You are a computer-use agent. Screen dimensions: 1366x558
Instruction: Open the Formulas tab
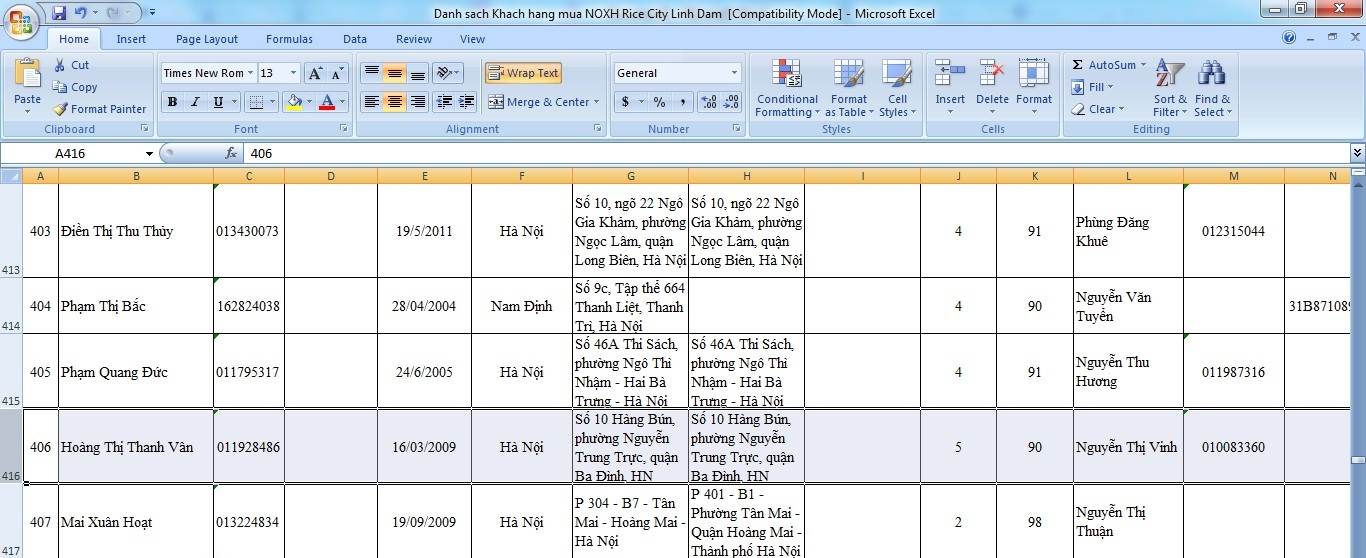[x=289, y=39]
